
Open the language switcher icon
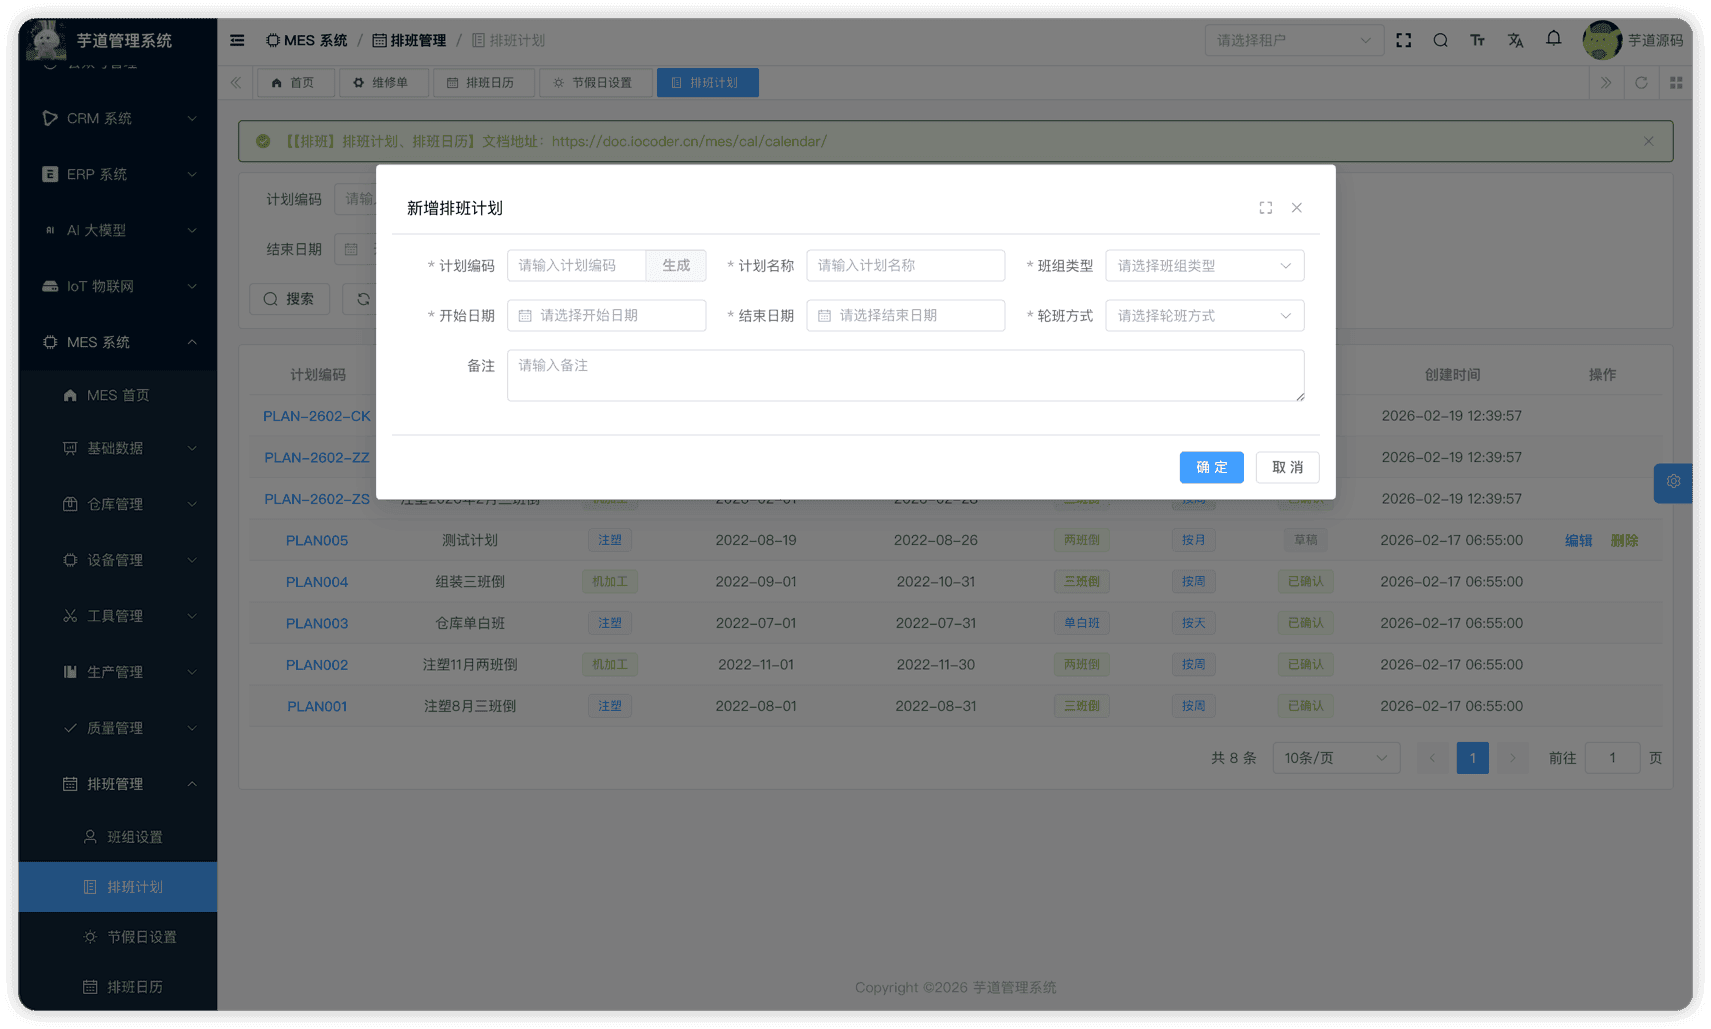click(x=1515, y=40)
